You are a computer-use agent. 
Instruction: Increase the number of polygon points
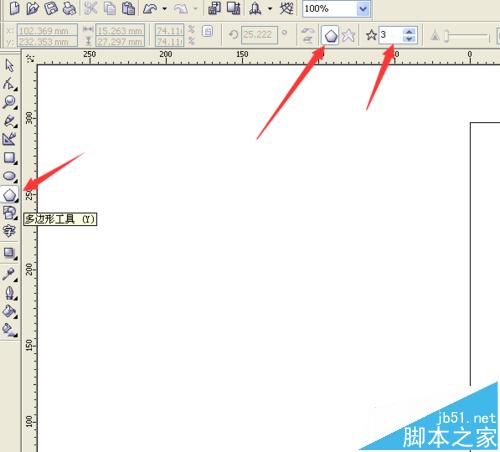[409, 31]
